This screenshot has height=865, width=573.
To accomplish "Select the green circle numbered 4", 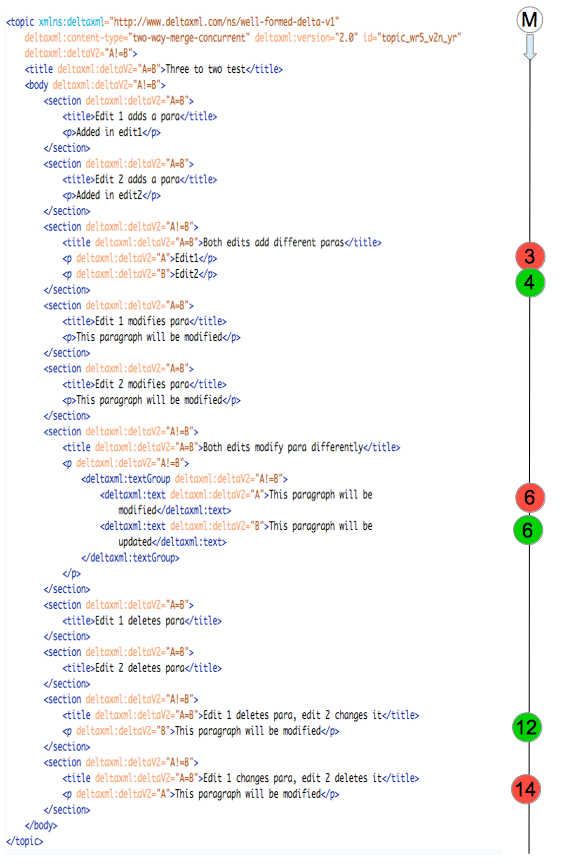I will (x=529, y=283).
